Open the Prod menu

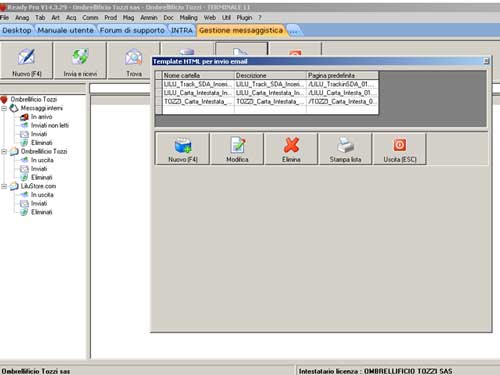point(110,17)
